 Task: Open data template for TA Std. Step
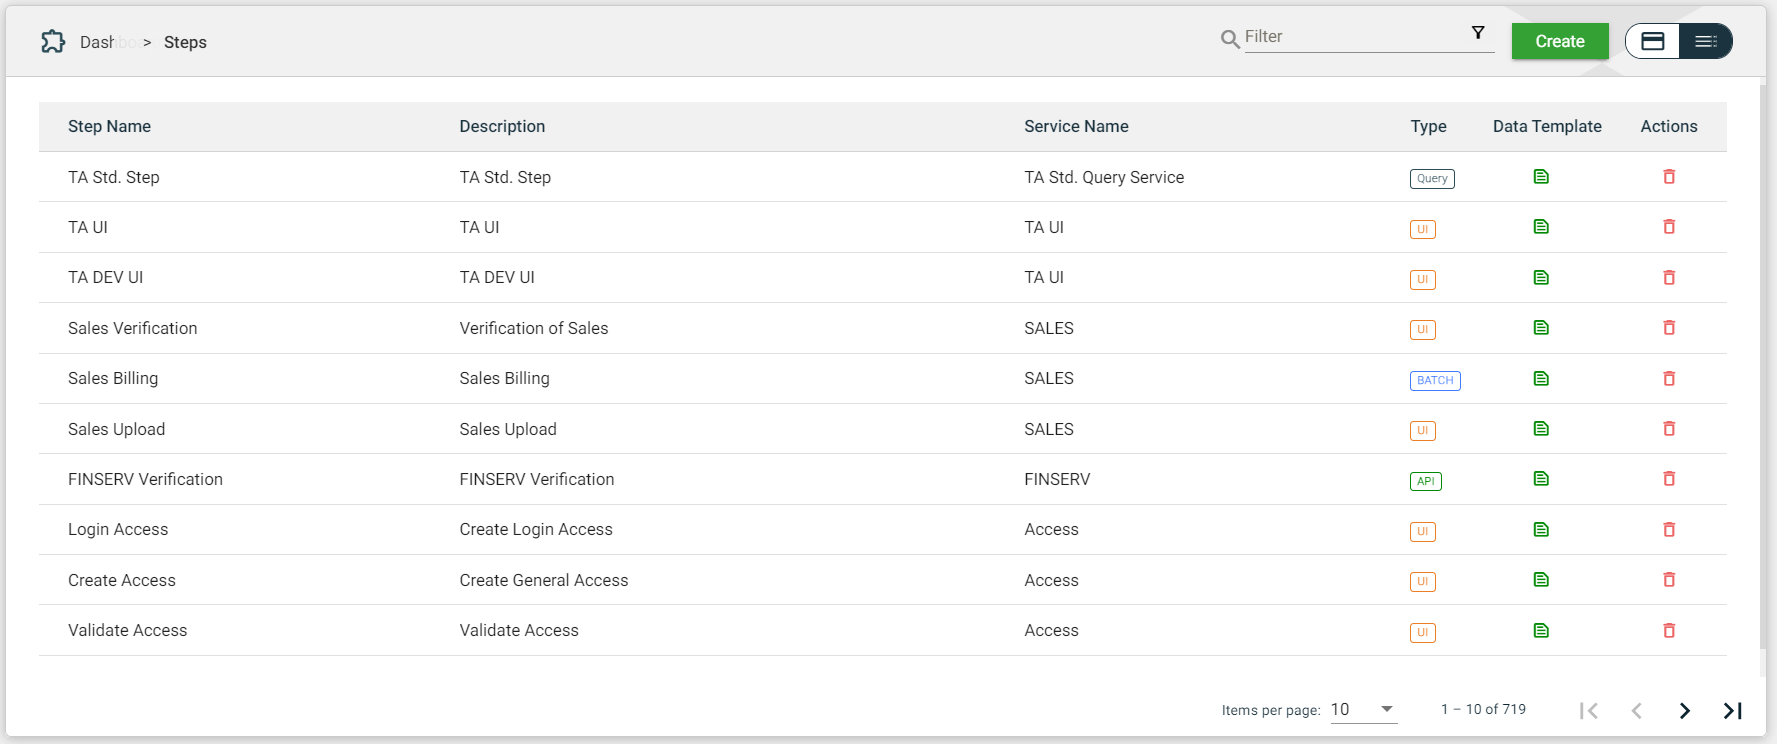1541,177
